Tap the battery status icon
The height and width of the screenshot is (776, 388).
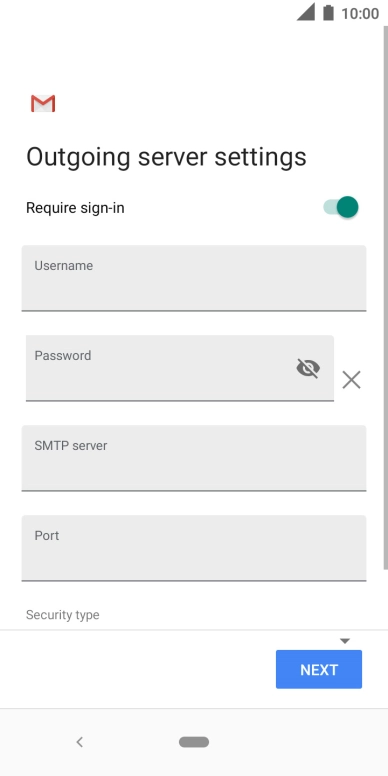(328, 13)
